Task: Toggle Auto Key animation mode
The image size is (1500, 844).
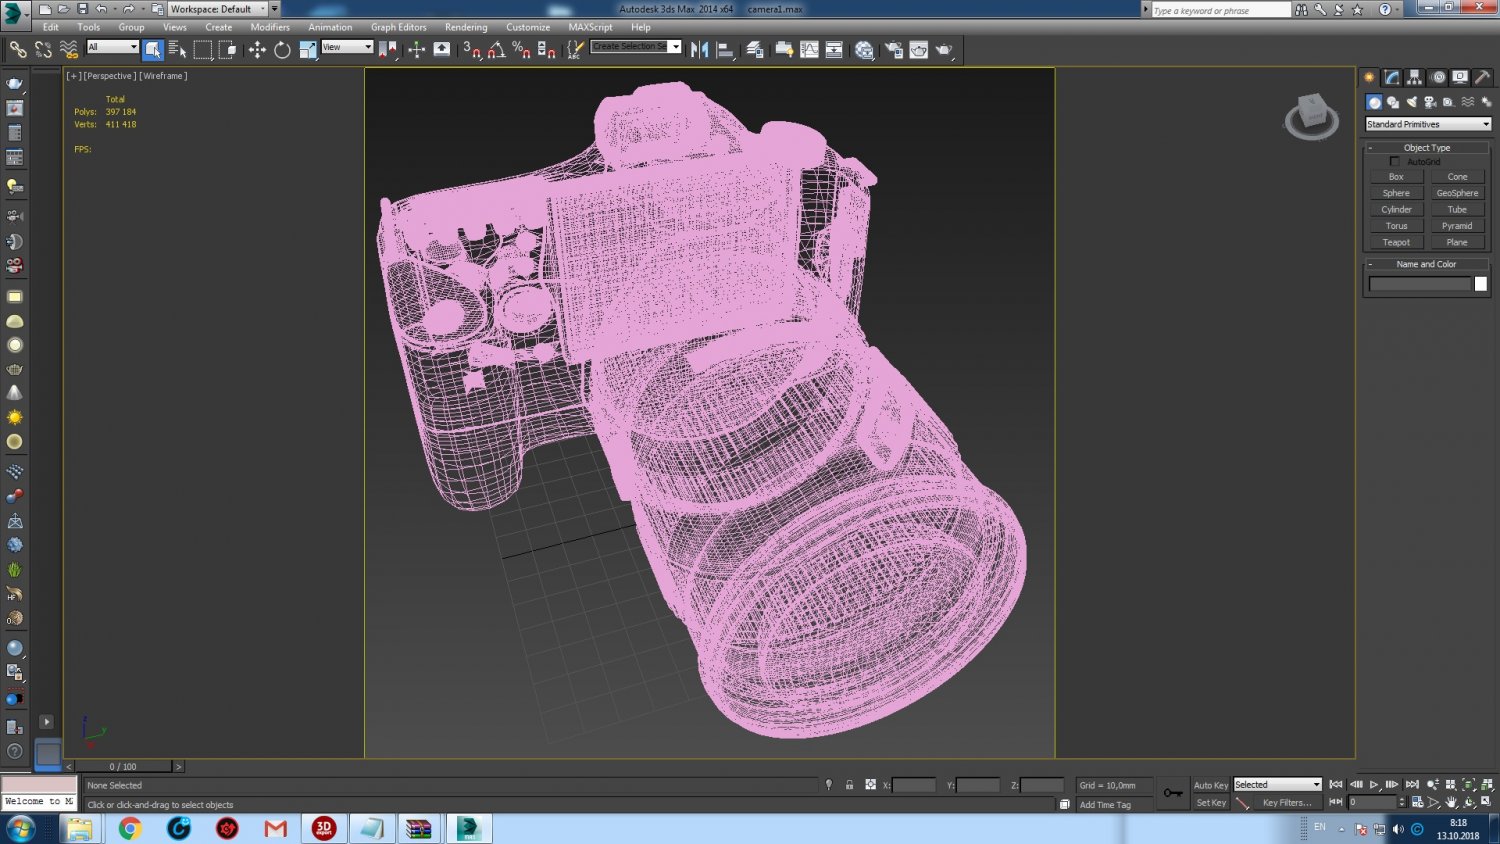Action: click(x=1209, y=785)
